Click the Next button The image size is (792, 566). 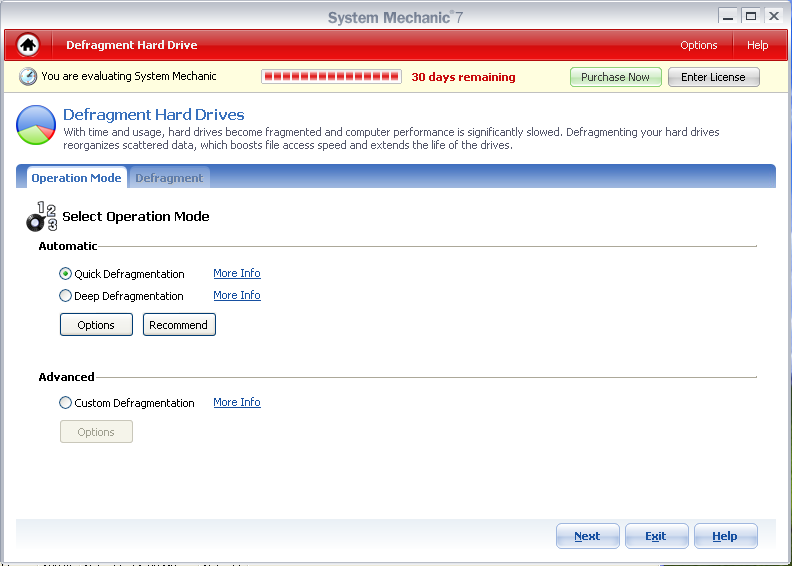(587, 536)
